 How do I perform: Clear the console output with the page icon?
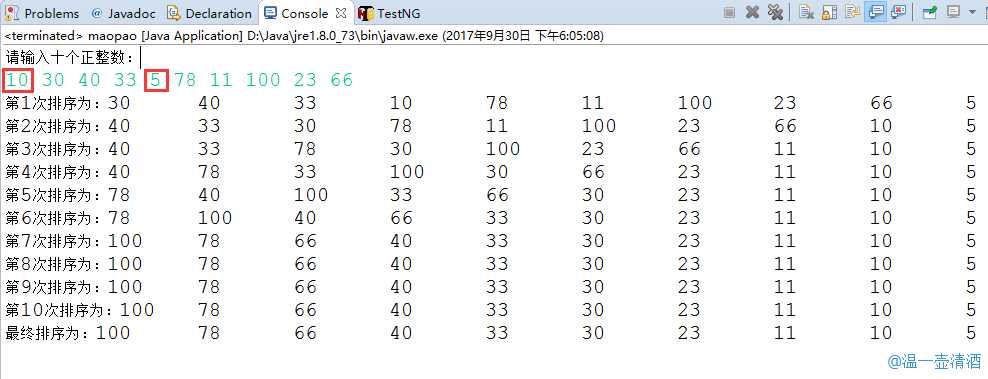[x=807, y=12]
